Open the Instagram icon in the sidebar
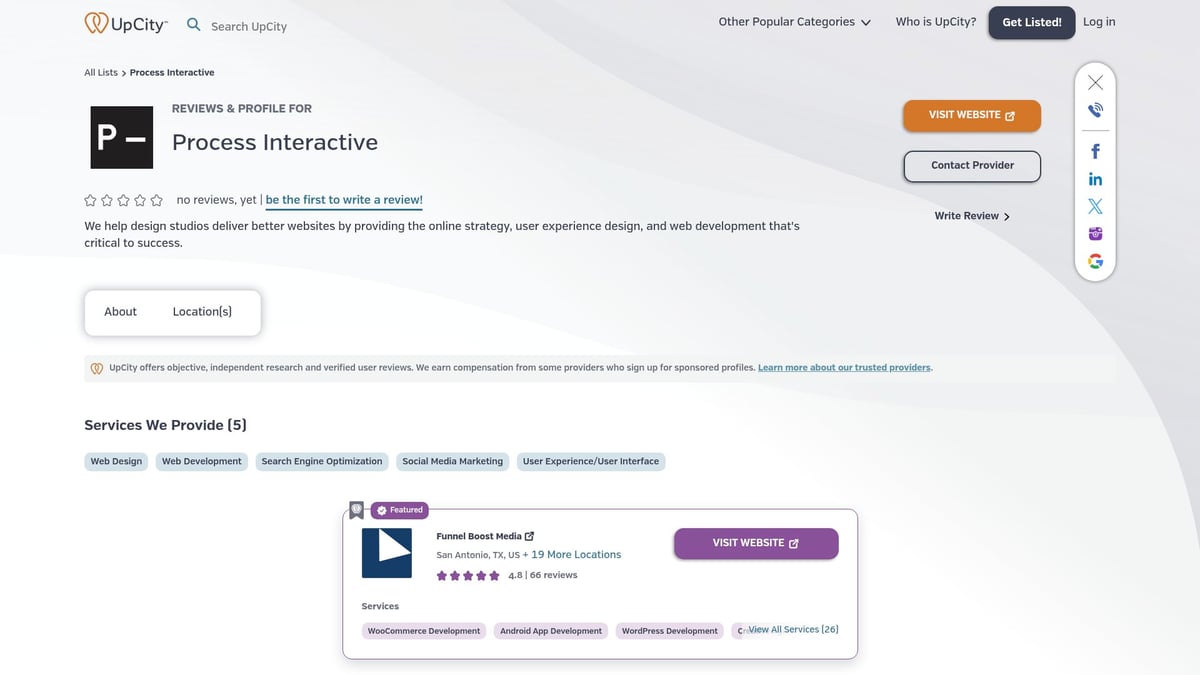This screenshot has height=675, width=1200. point(1095,233)
